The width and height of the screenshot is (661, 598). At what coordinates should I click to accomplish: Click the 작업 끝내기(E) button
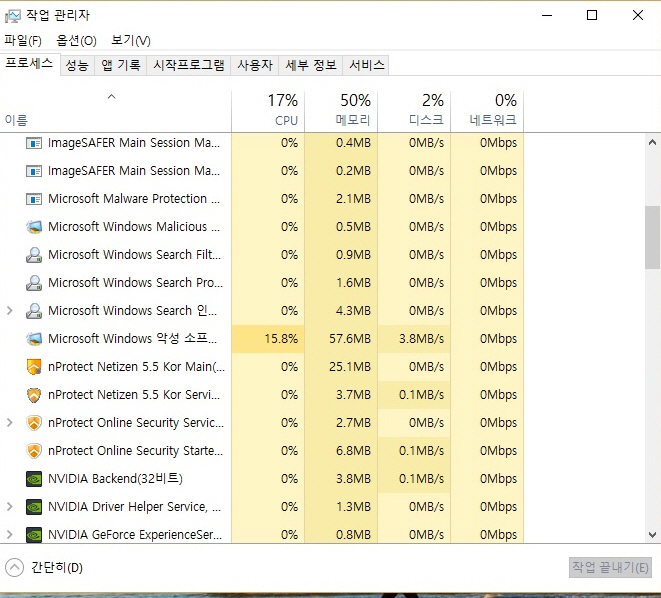(610, 567)
